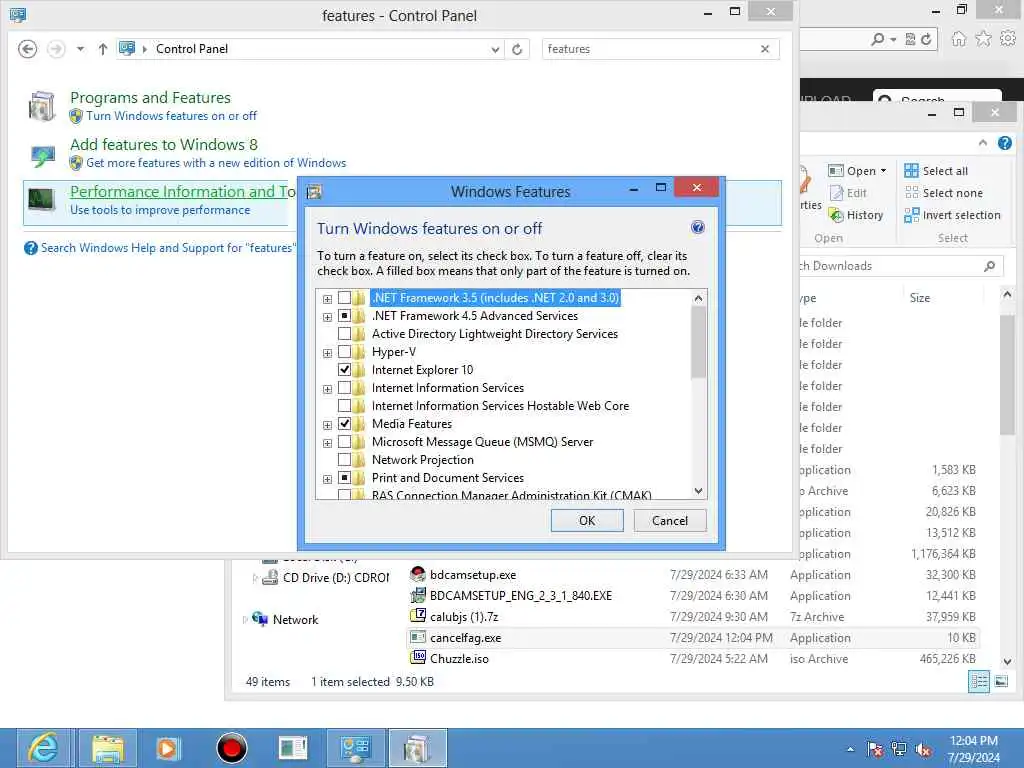Open the Control Panel address dropdown

(x=495, y=49)
